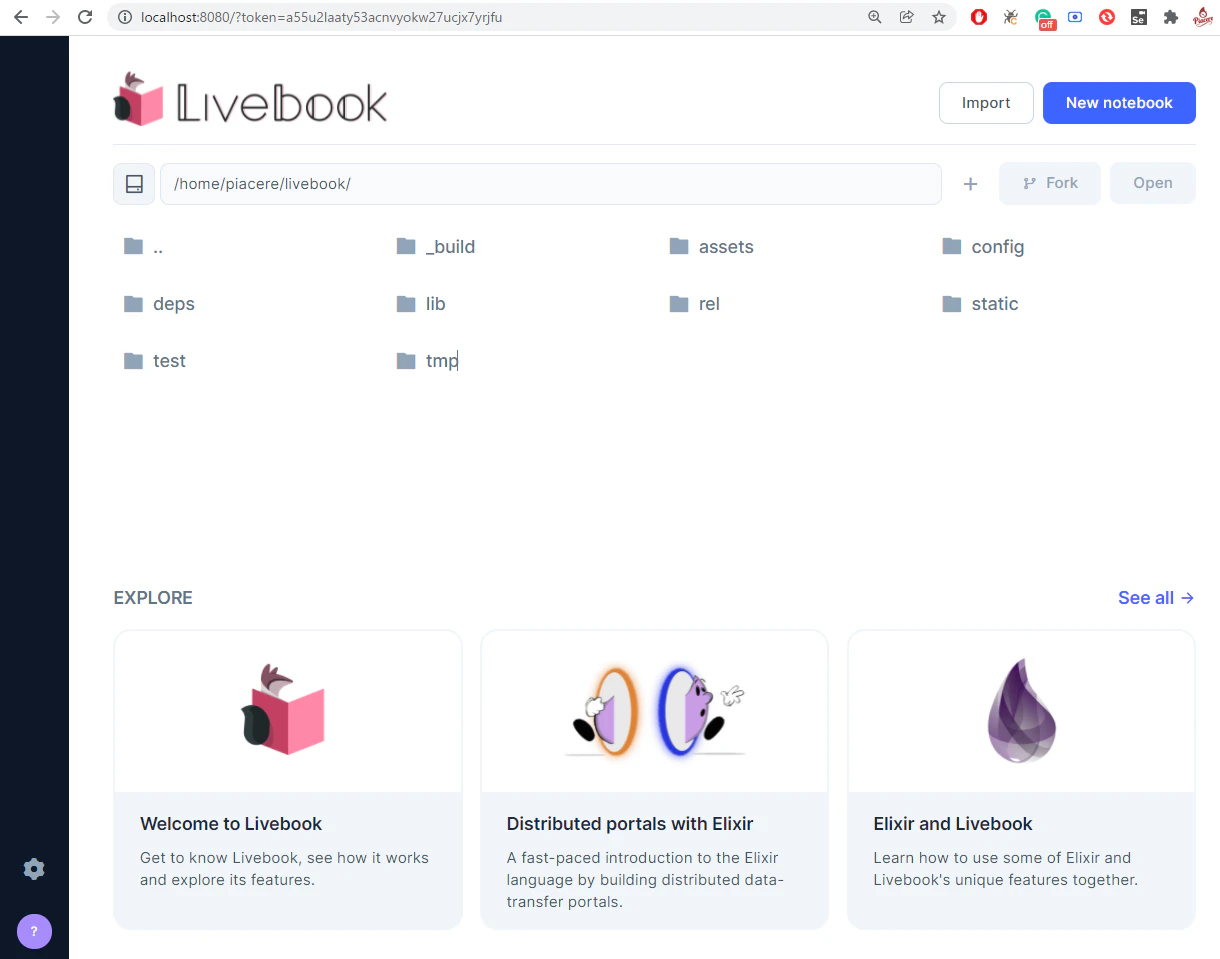Open the _build folder
Image resolution: width=1220 pixels, height=959 pixels.
(436, 247)
